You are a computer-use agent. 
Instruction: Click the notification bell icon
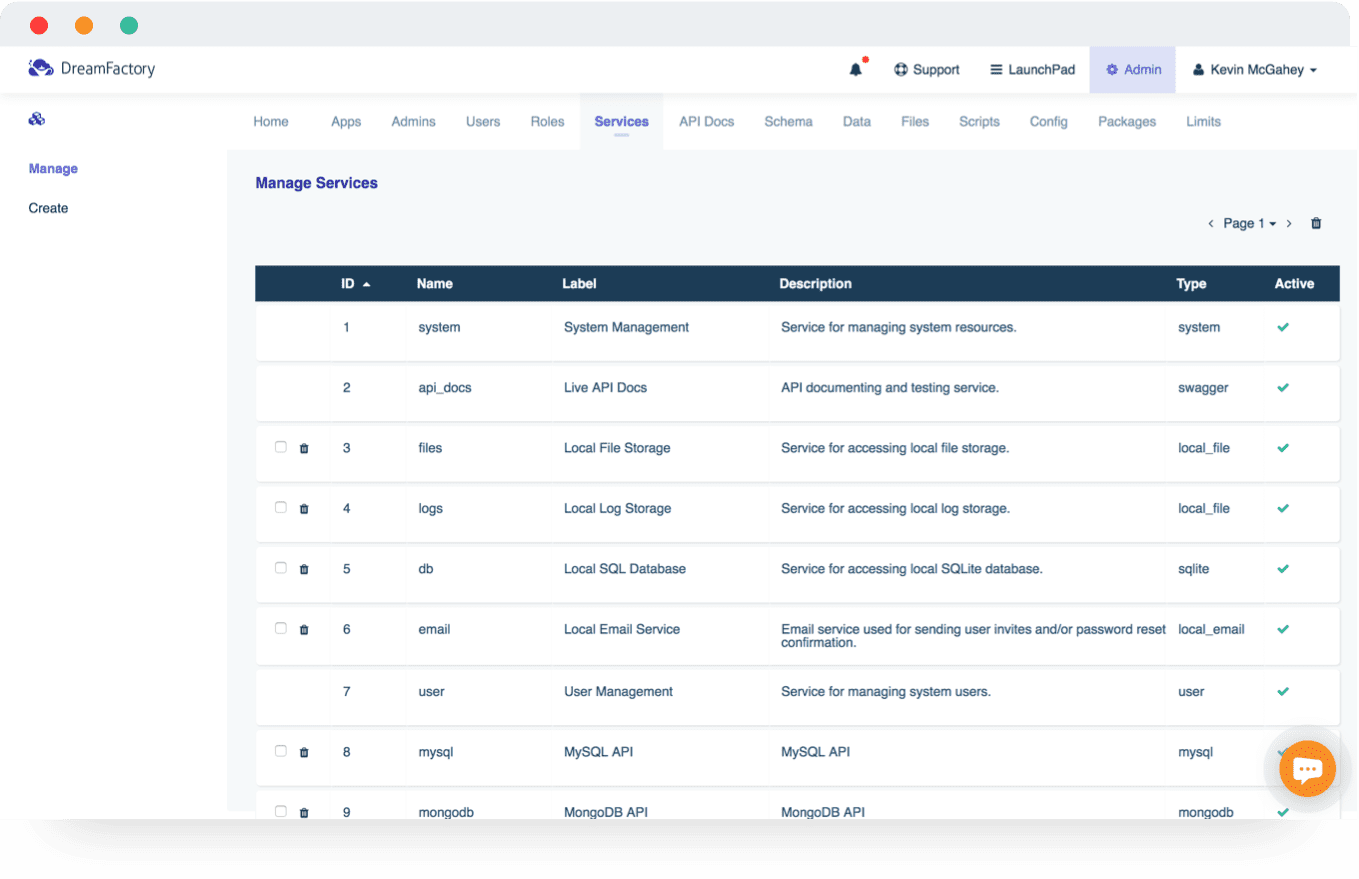[x=855, y=70]
